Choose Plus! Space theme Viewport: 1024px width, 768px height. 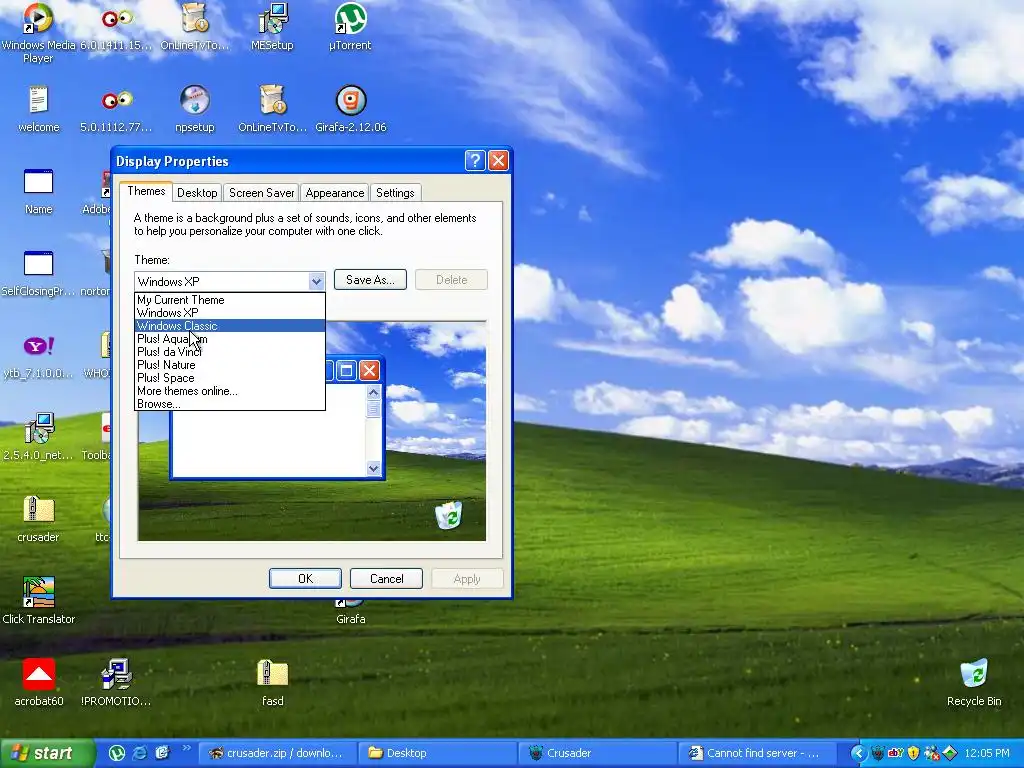[230, 378]
